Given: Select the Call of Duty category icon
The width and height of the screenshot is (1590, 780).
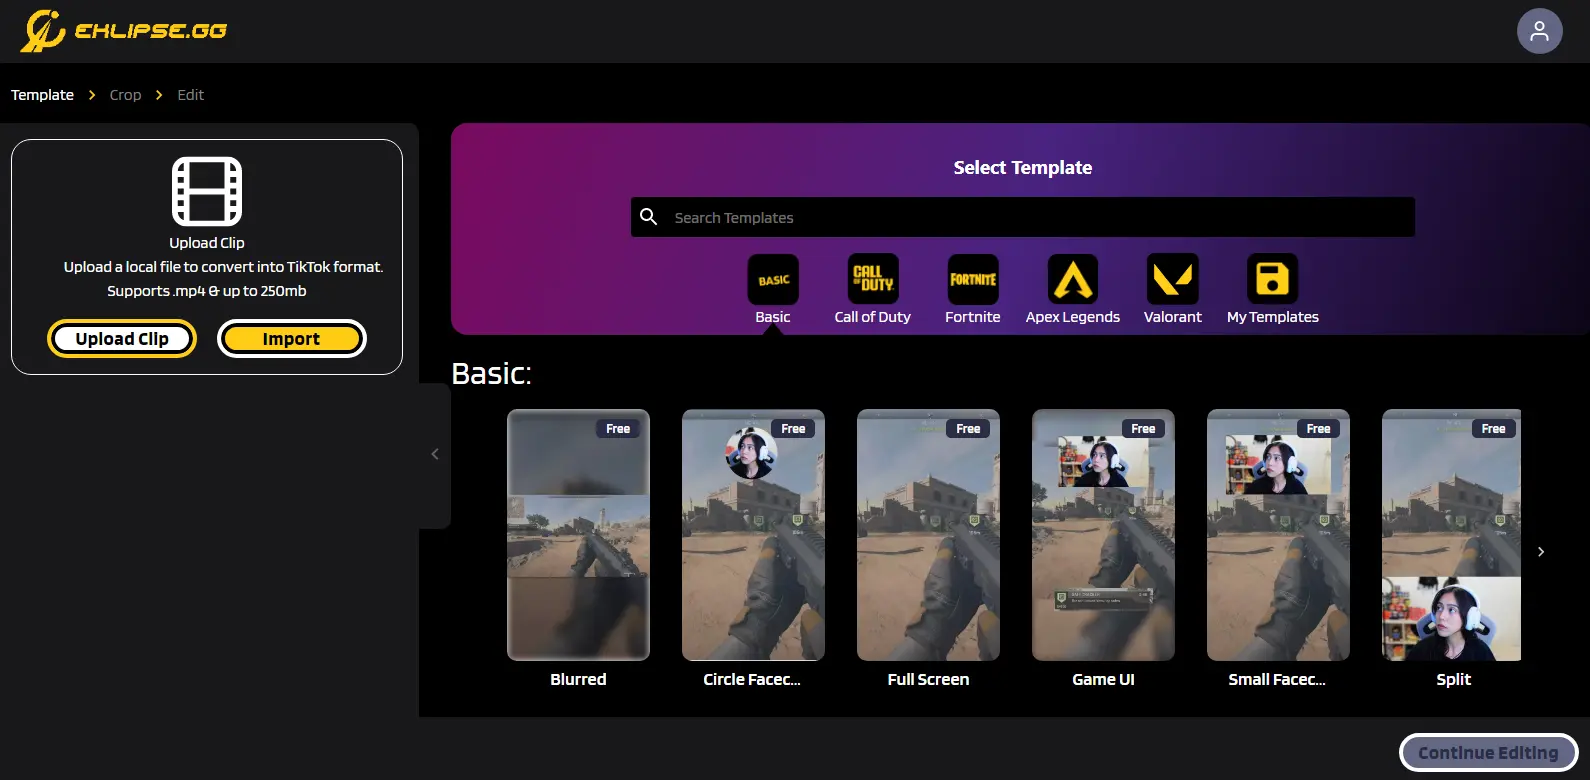Looking at the screenshot, I should point(873,279).
